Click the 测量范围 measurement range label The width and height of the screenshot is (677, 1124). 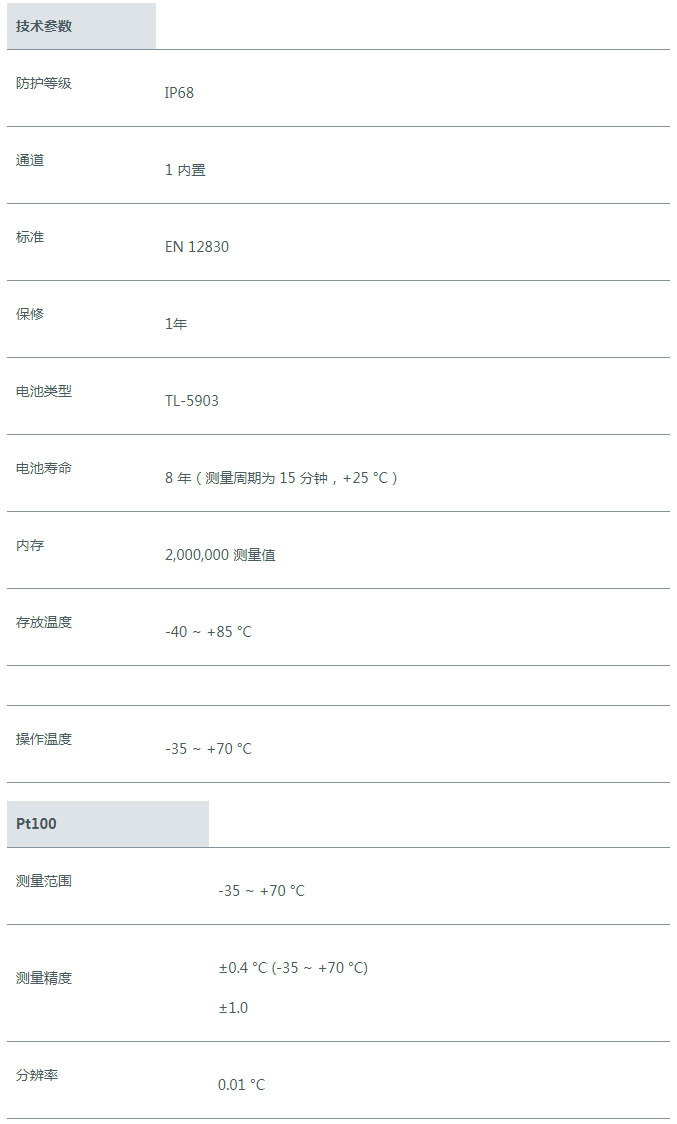pyautogui.click(x=44, y=881)
